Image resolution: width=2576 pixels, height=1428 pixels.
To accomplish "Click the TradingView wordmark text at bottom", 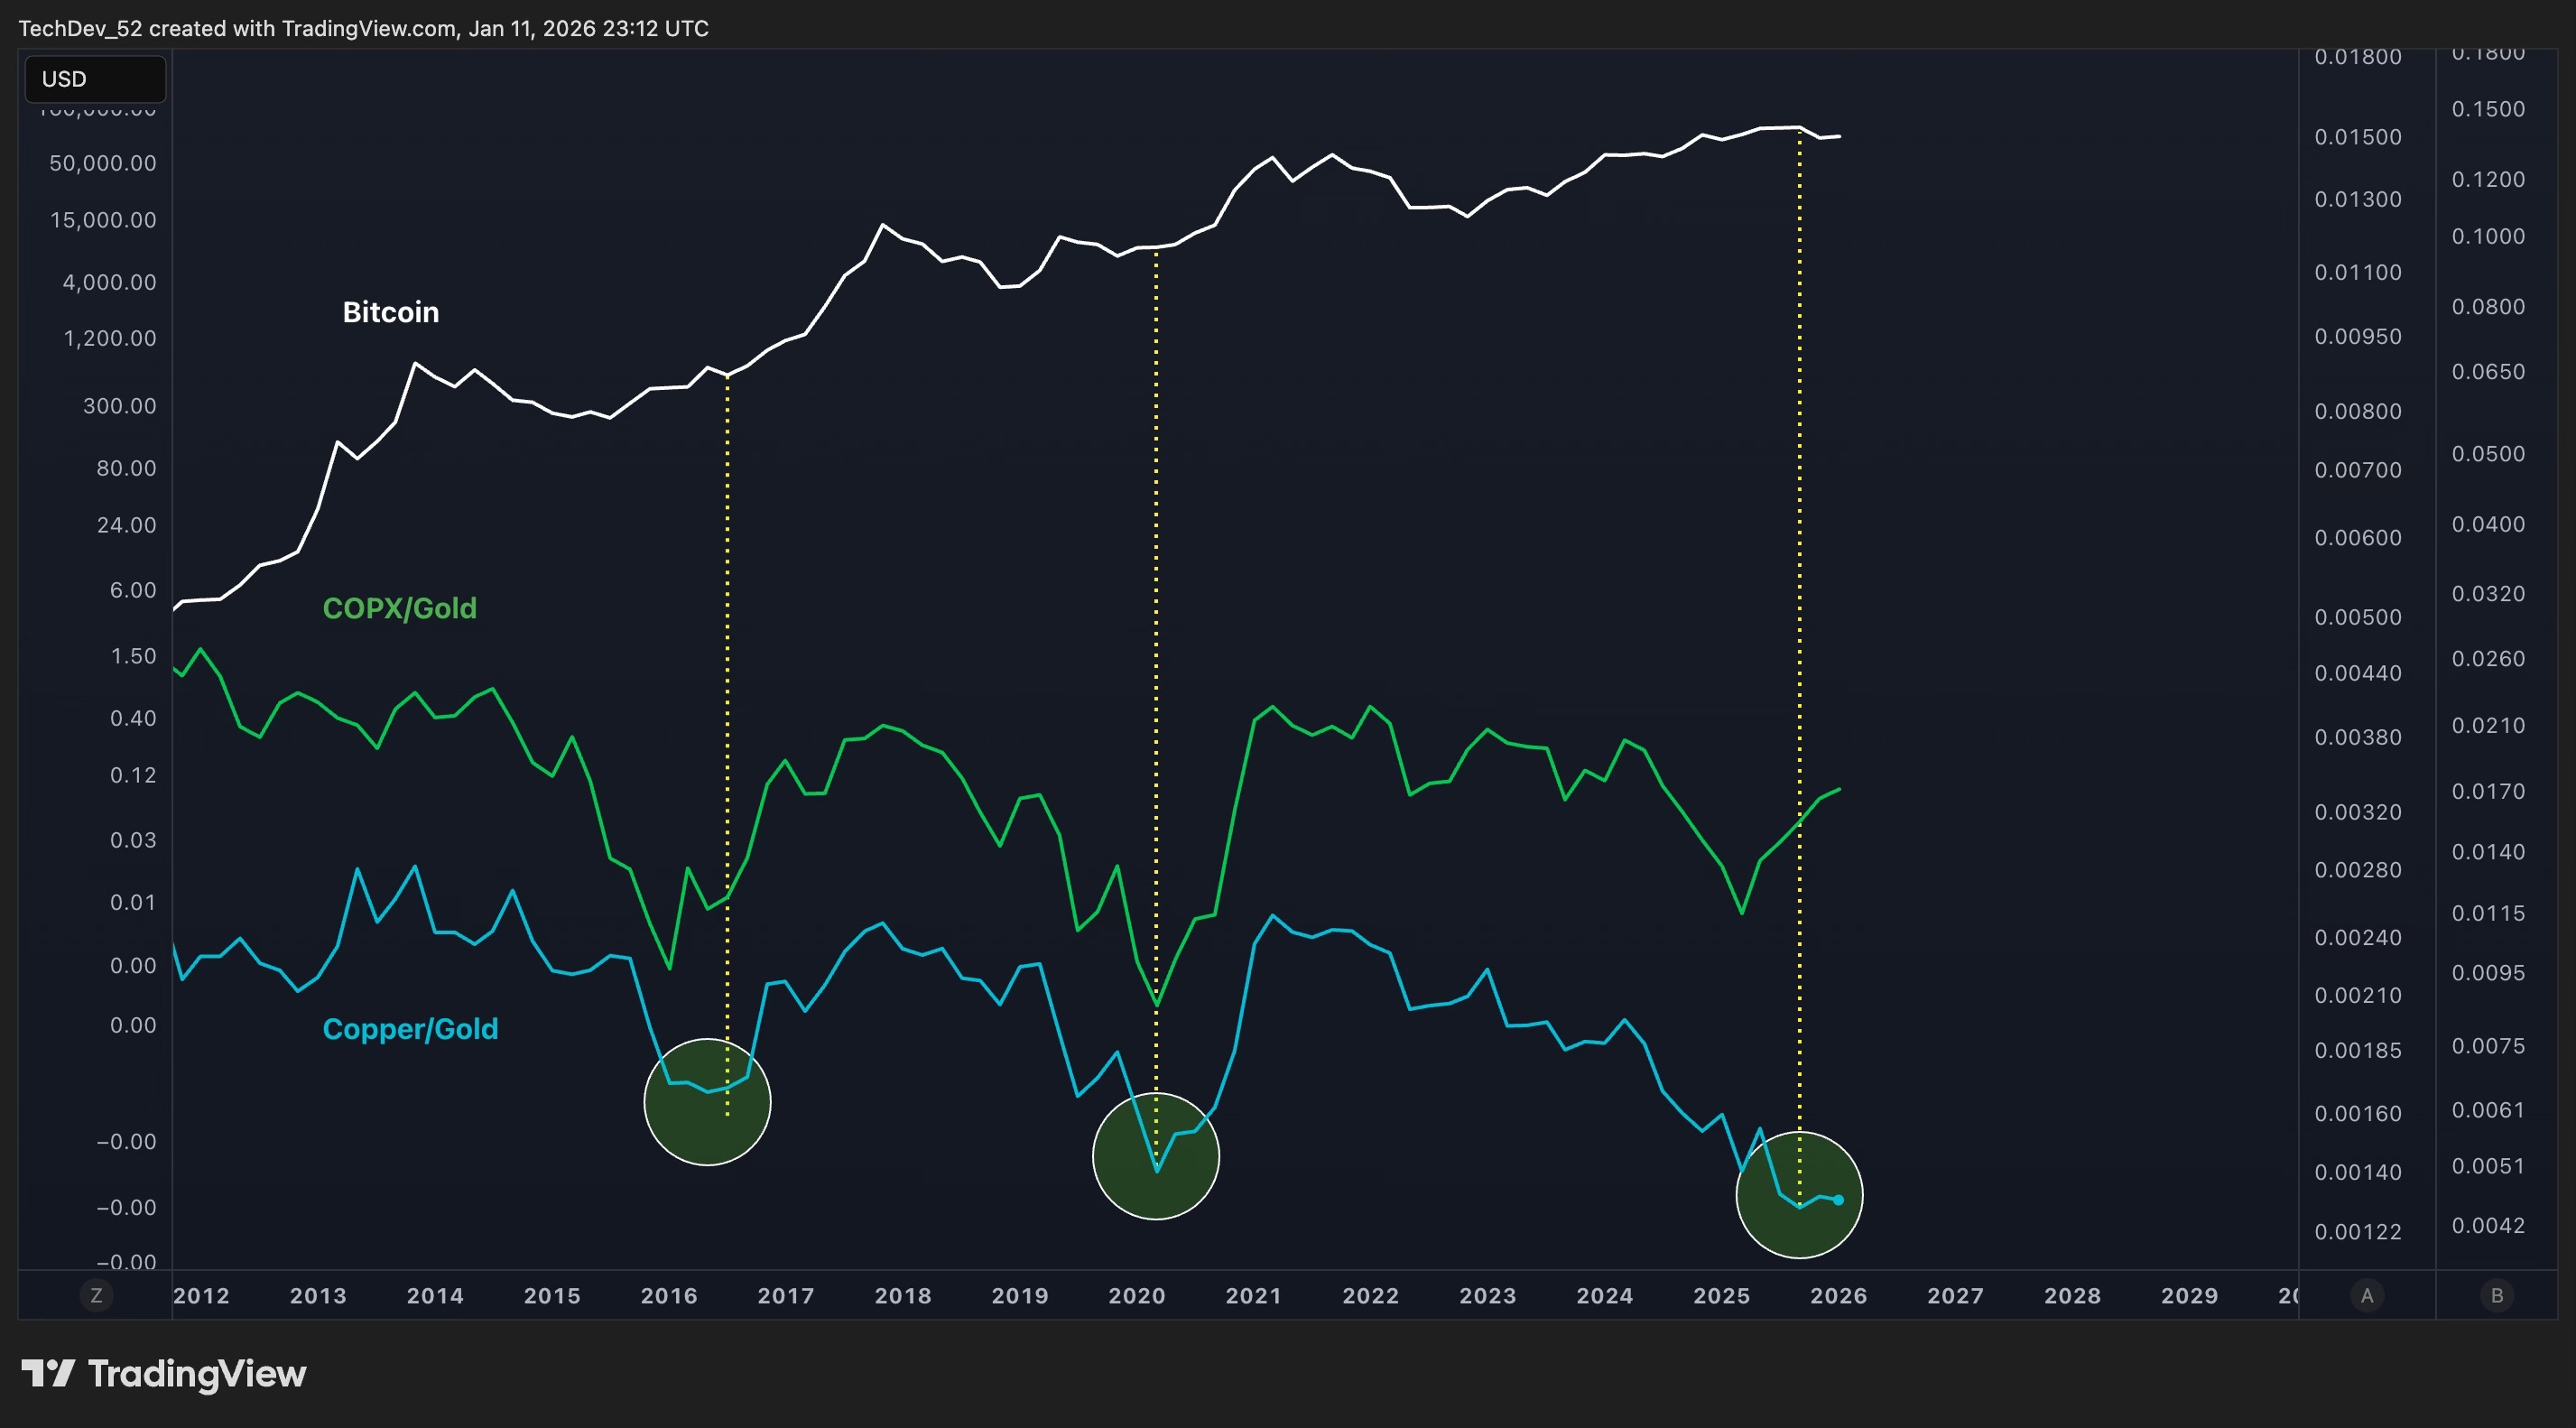I will pyautogui.click(x=197, y=1374).
